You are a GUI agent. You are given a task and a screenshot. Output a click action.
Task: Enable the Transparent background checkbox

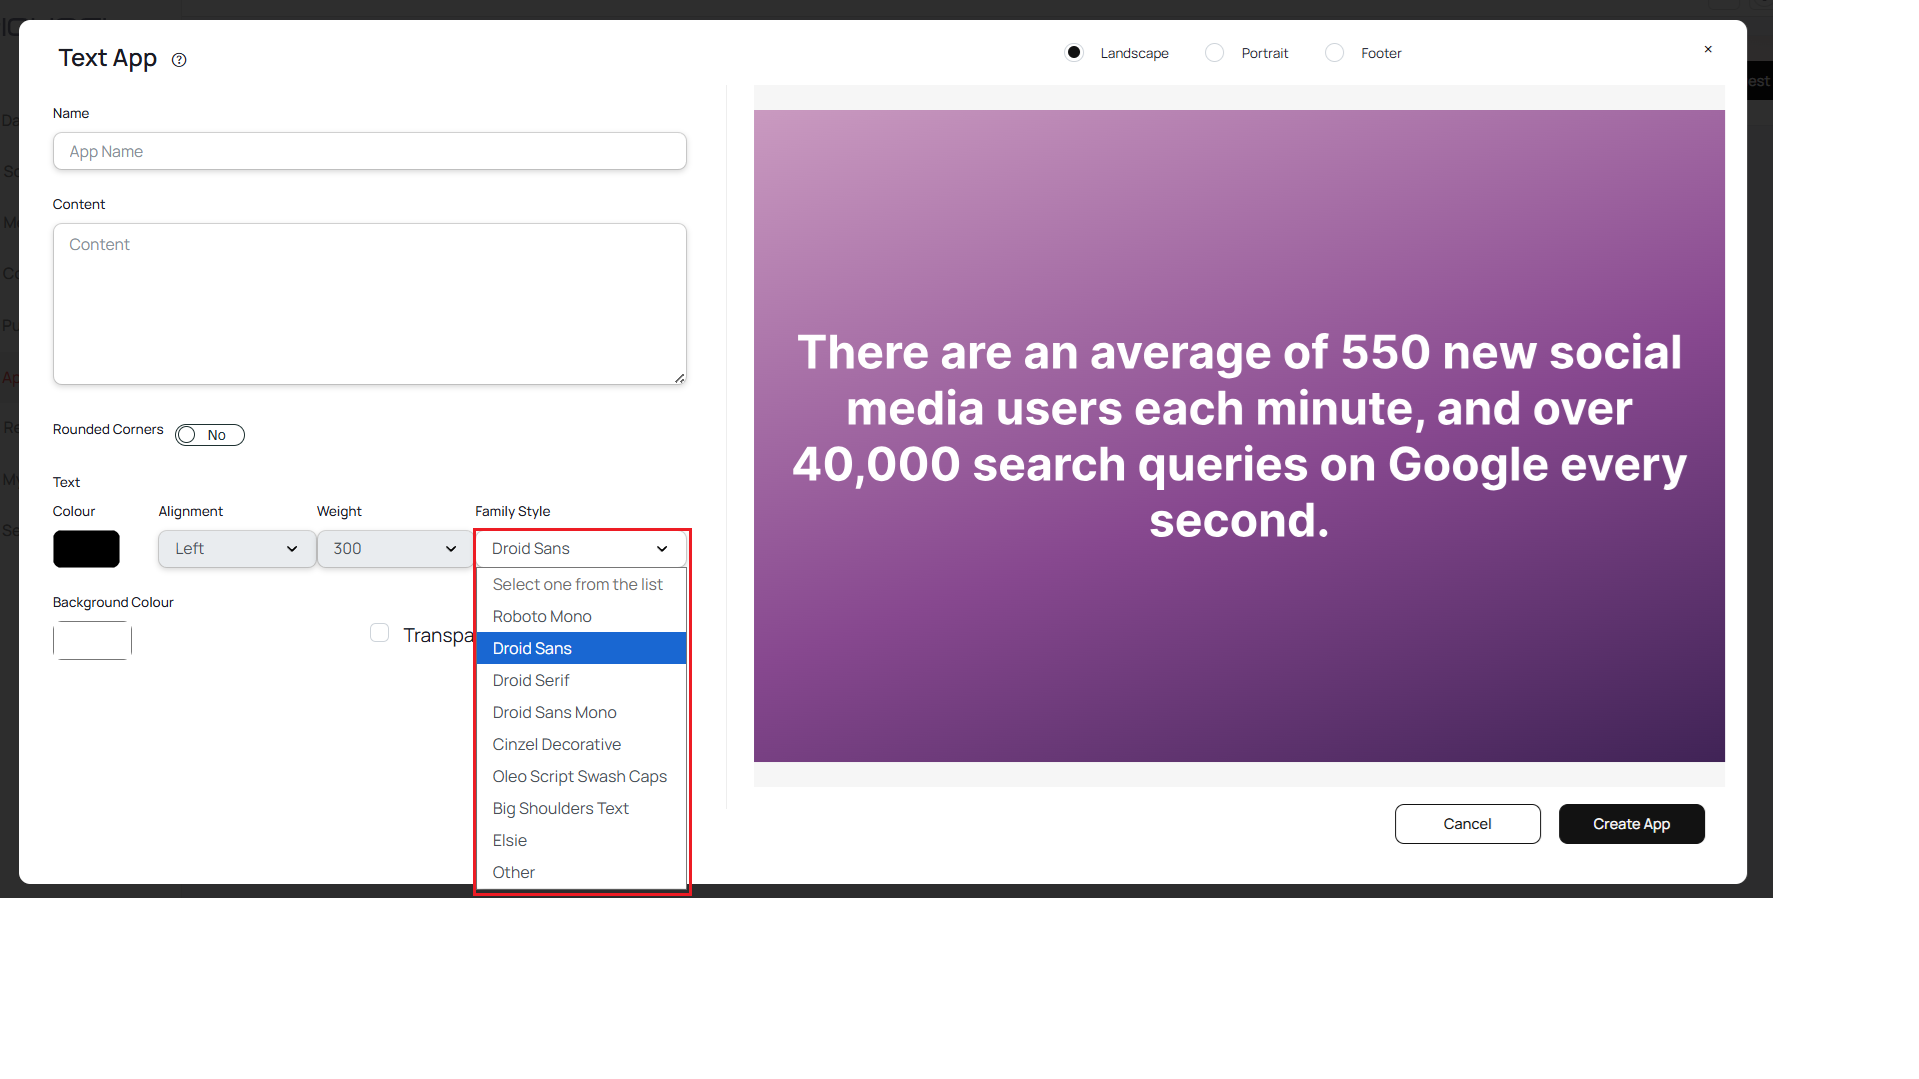click(379, 633)
